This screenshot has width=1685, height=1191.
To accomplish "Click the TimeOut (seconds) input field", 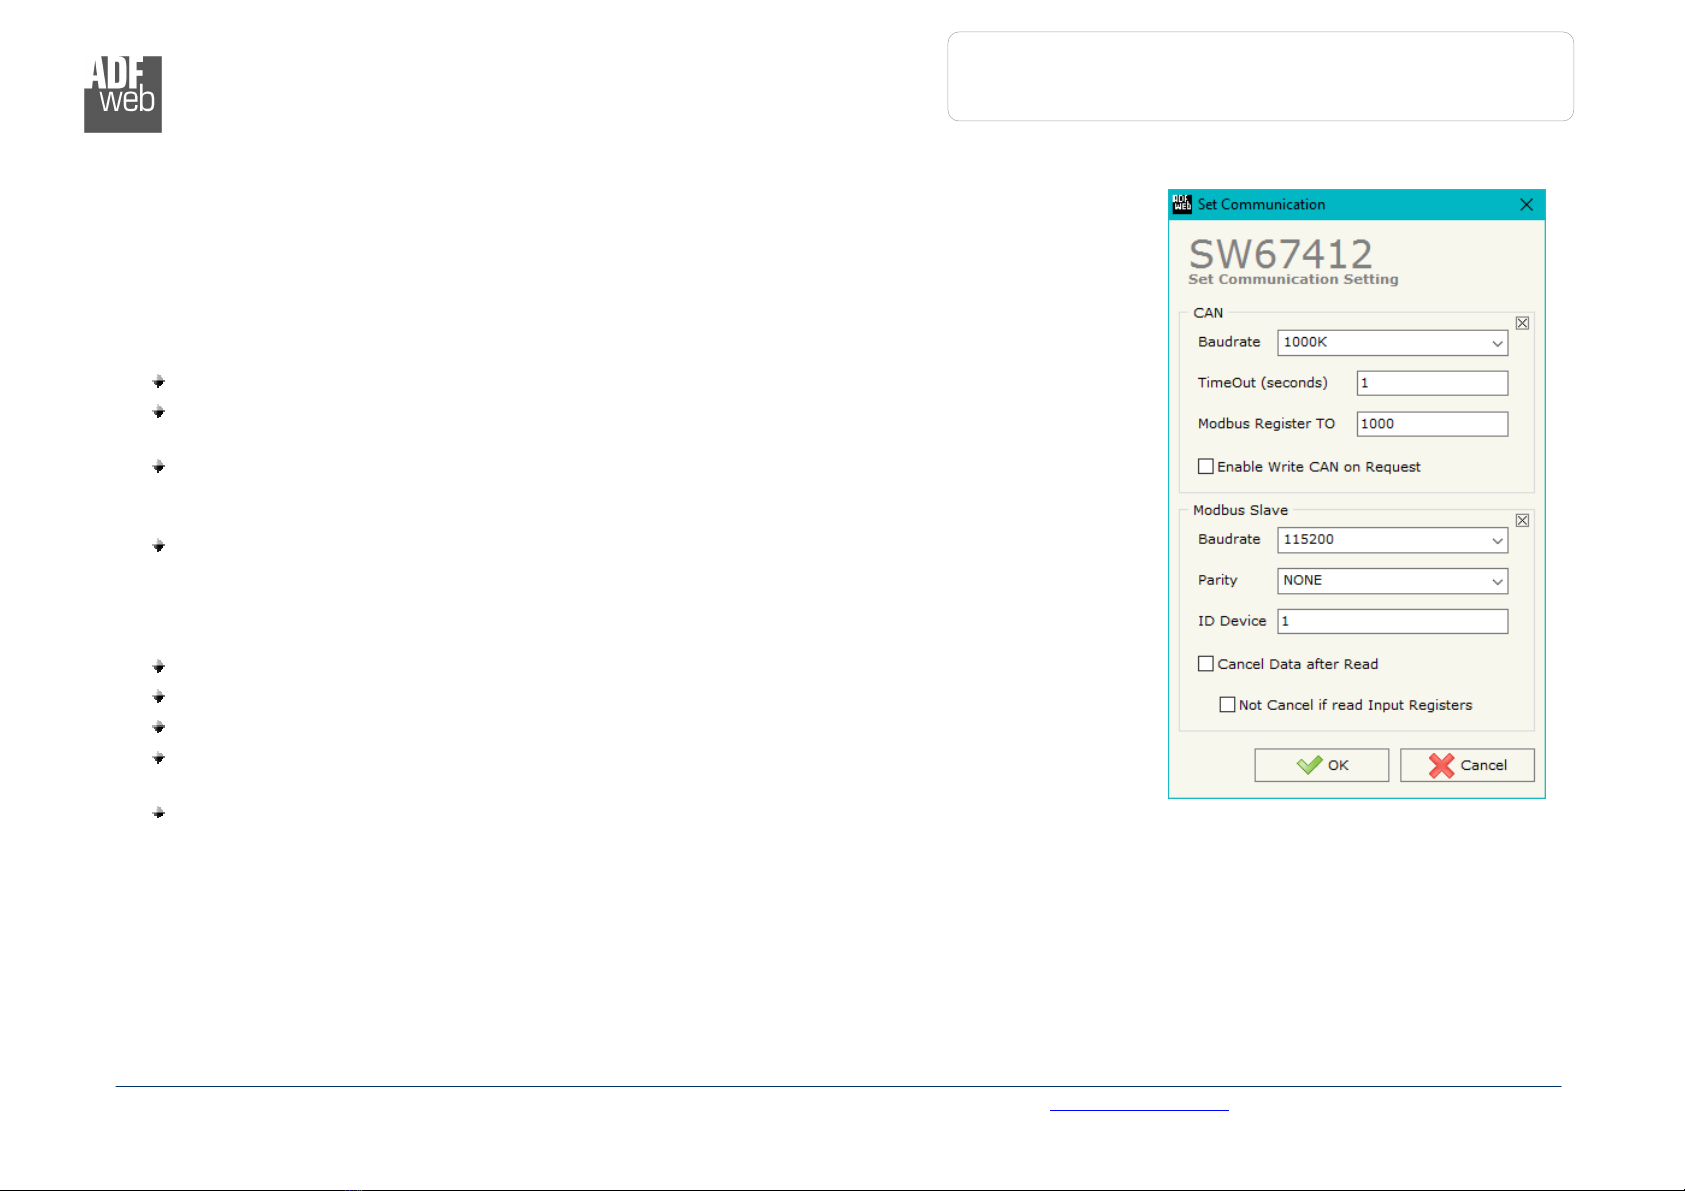I will click(1432, 383).
